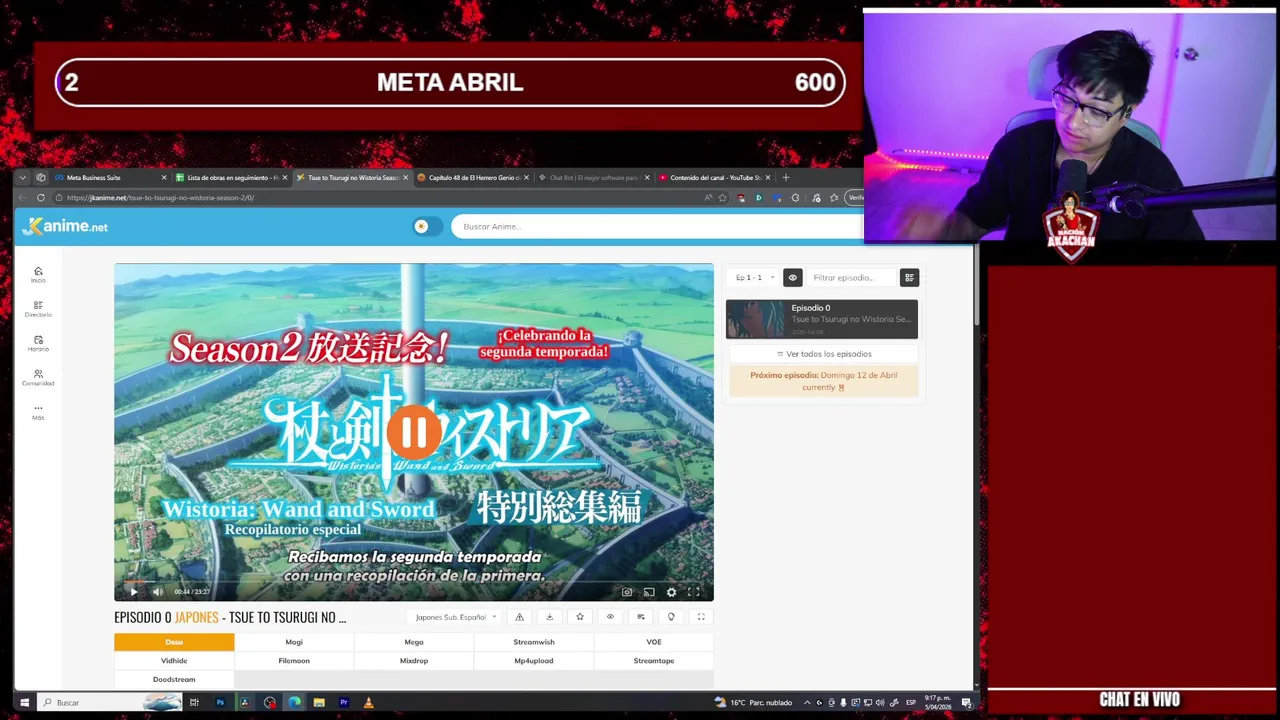This screenshot has width=1280, height=720.
Task: Open the weather widget showing 16°C
Action: tap(754, 703)
